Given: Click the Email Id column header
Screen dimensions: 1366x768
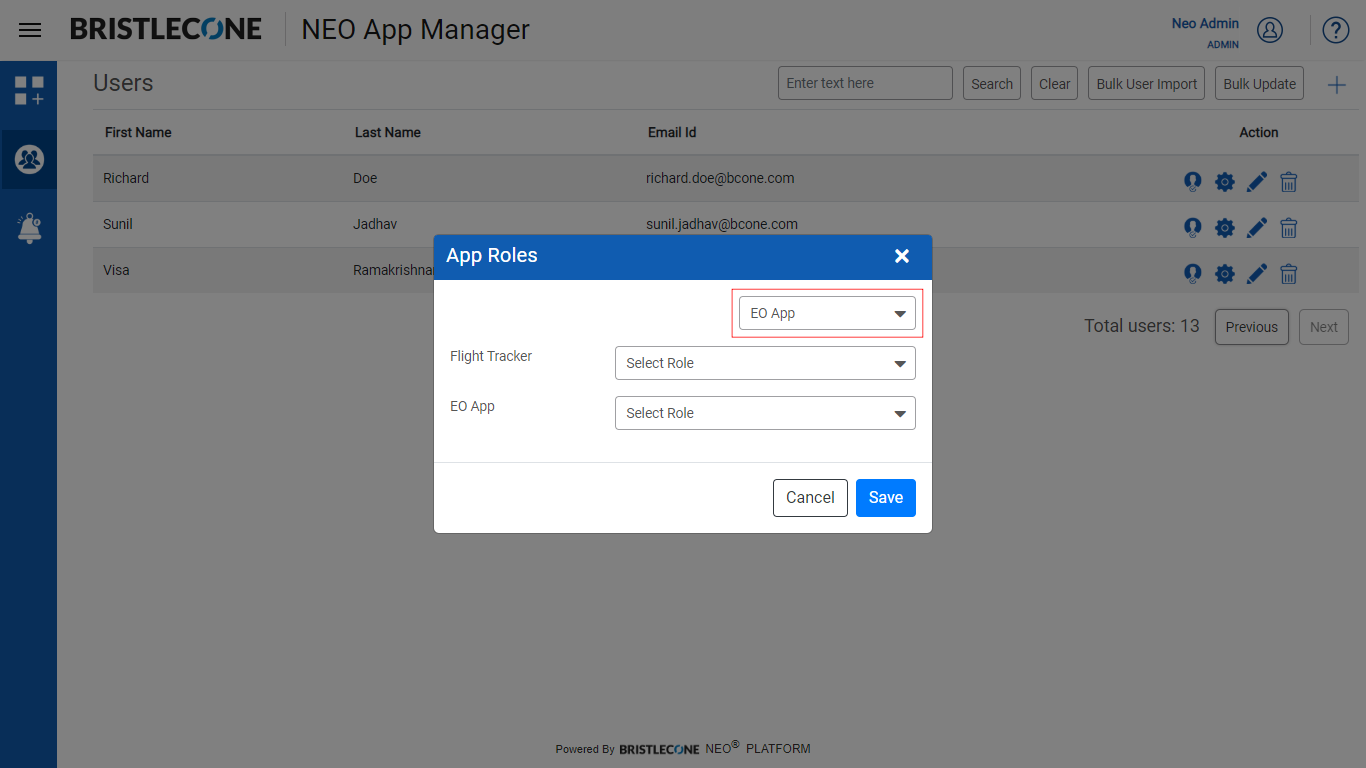Looking at the screenshot, I should click(672, 132).
